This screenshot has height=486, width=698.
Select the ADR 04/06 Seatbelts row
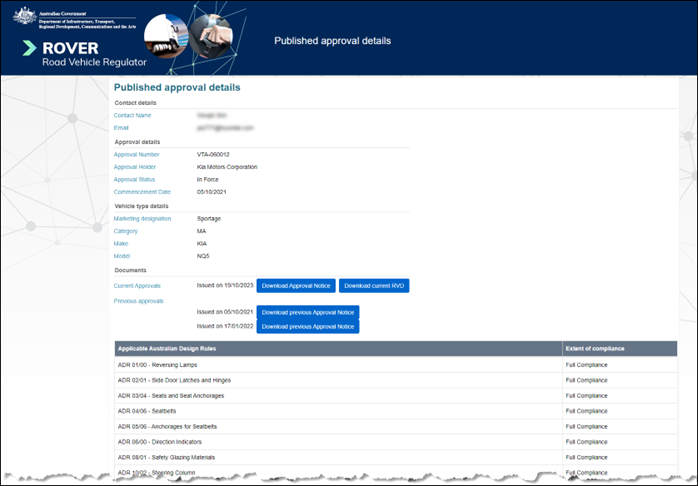[x=148, y=411]
